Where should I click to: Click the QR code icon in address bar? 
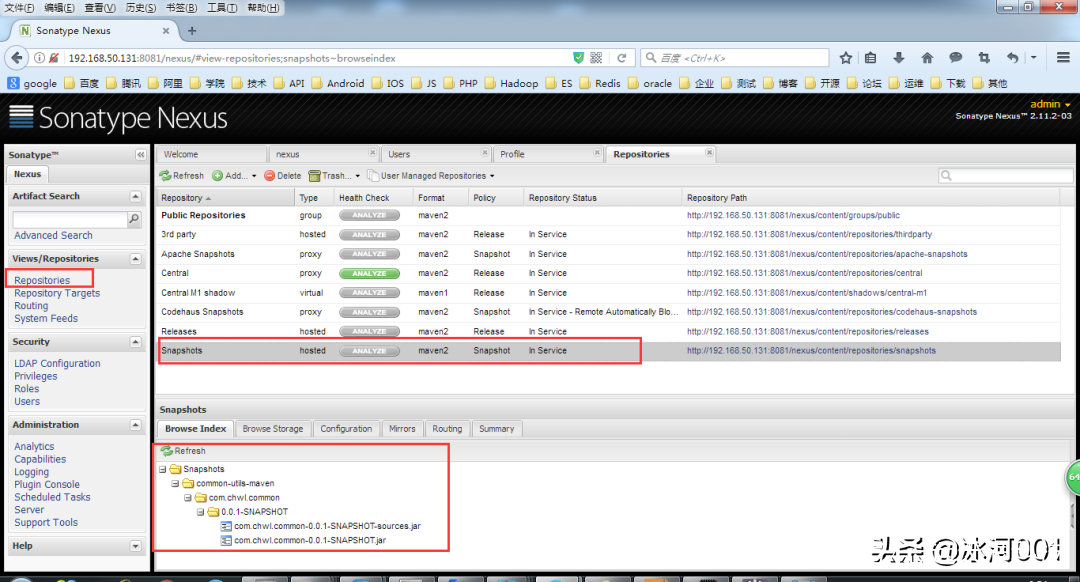[596, 58]
